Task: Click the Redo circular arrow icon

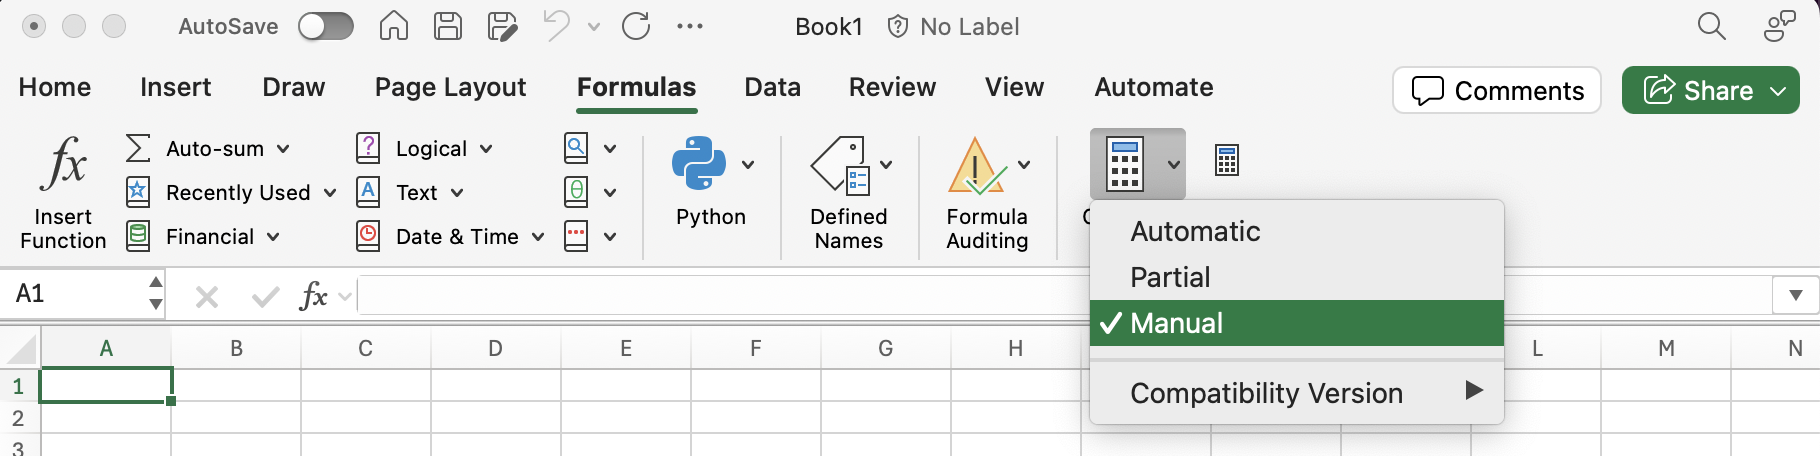Action: (636, 26)
